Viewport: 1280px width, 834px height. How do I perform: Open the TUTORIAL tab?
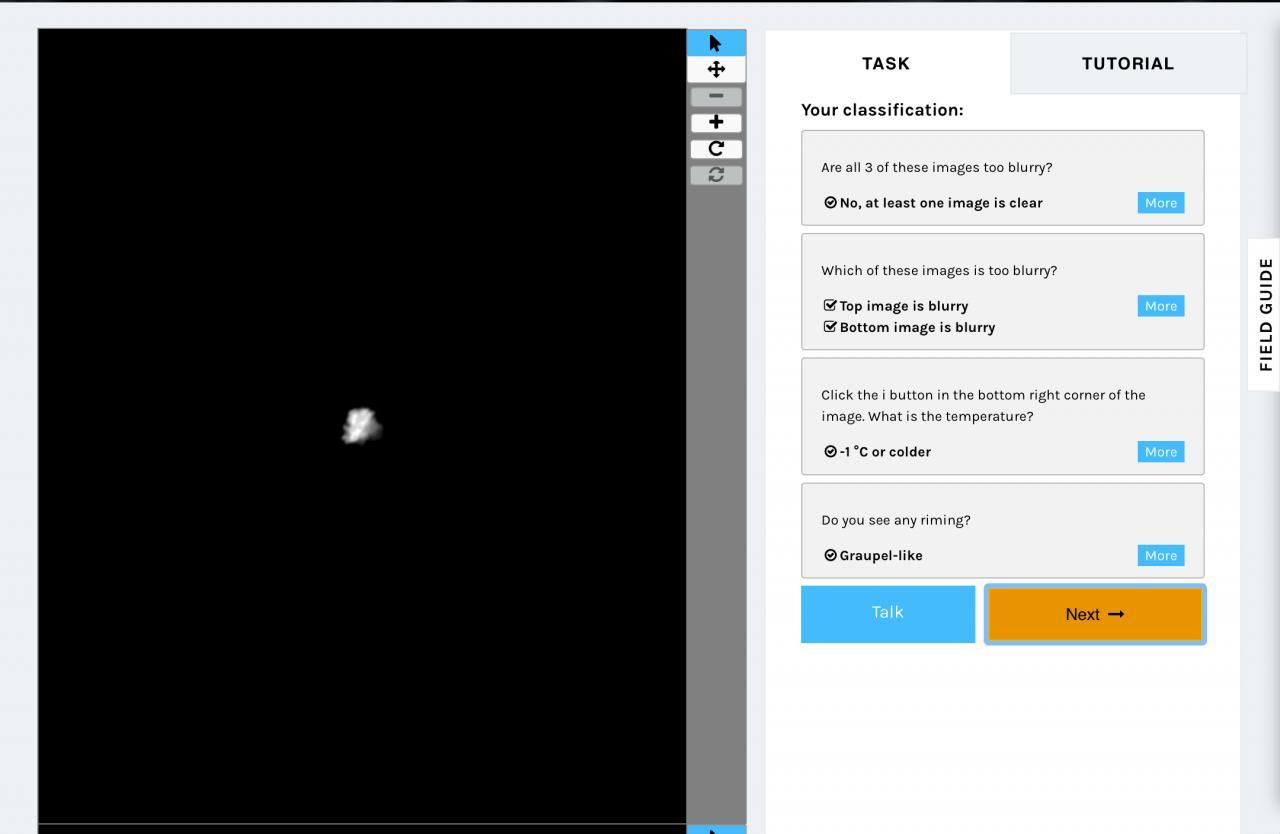tap(1128, 63)
